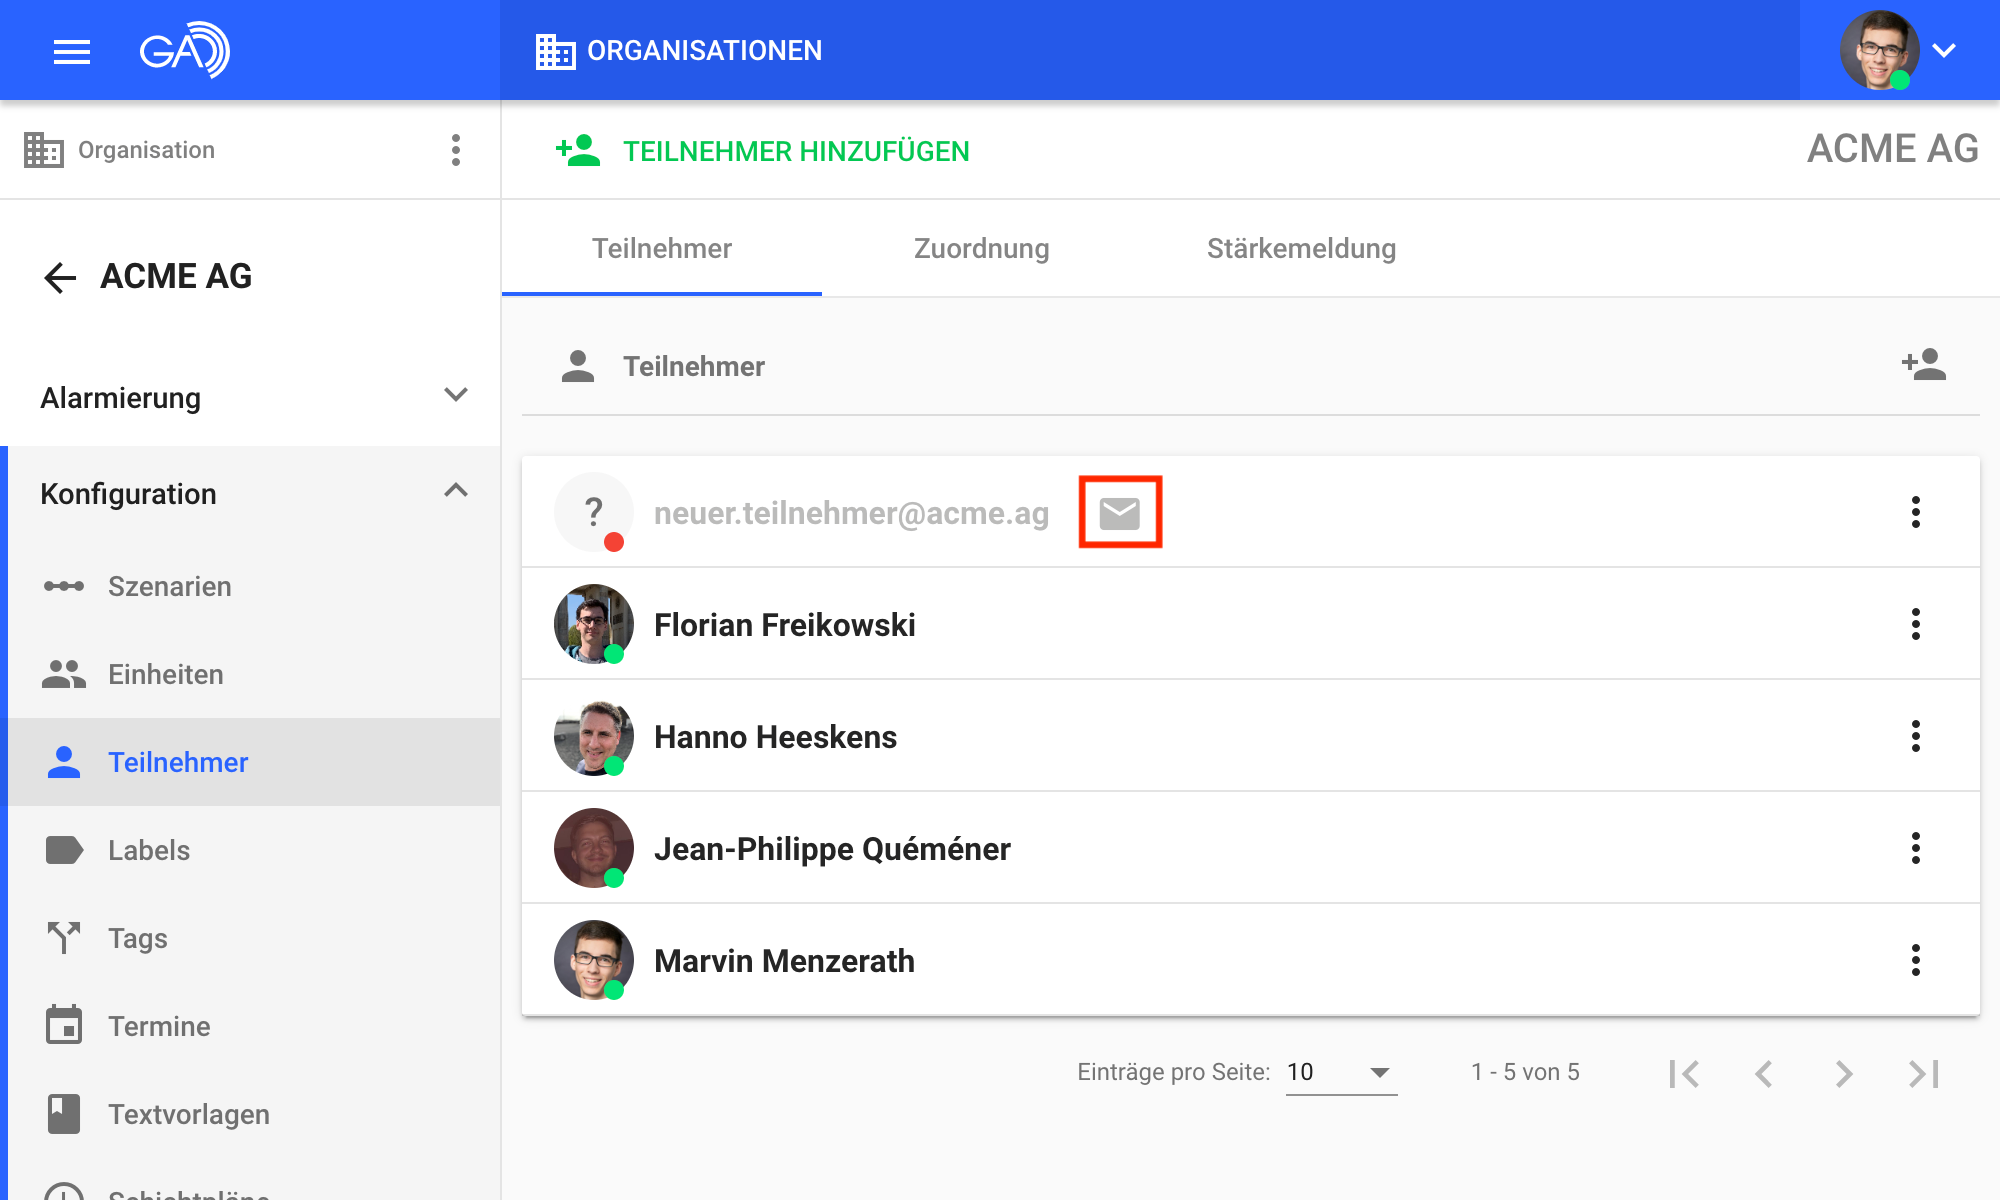Image resolution: width=2000 pixels, height=1200 pixels.
Task: Click the envelope invitation icon for neuer.teilnehmer
Action: coord(1119,513)
